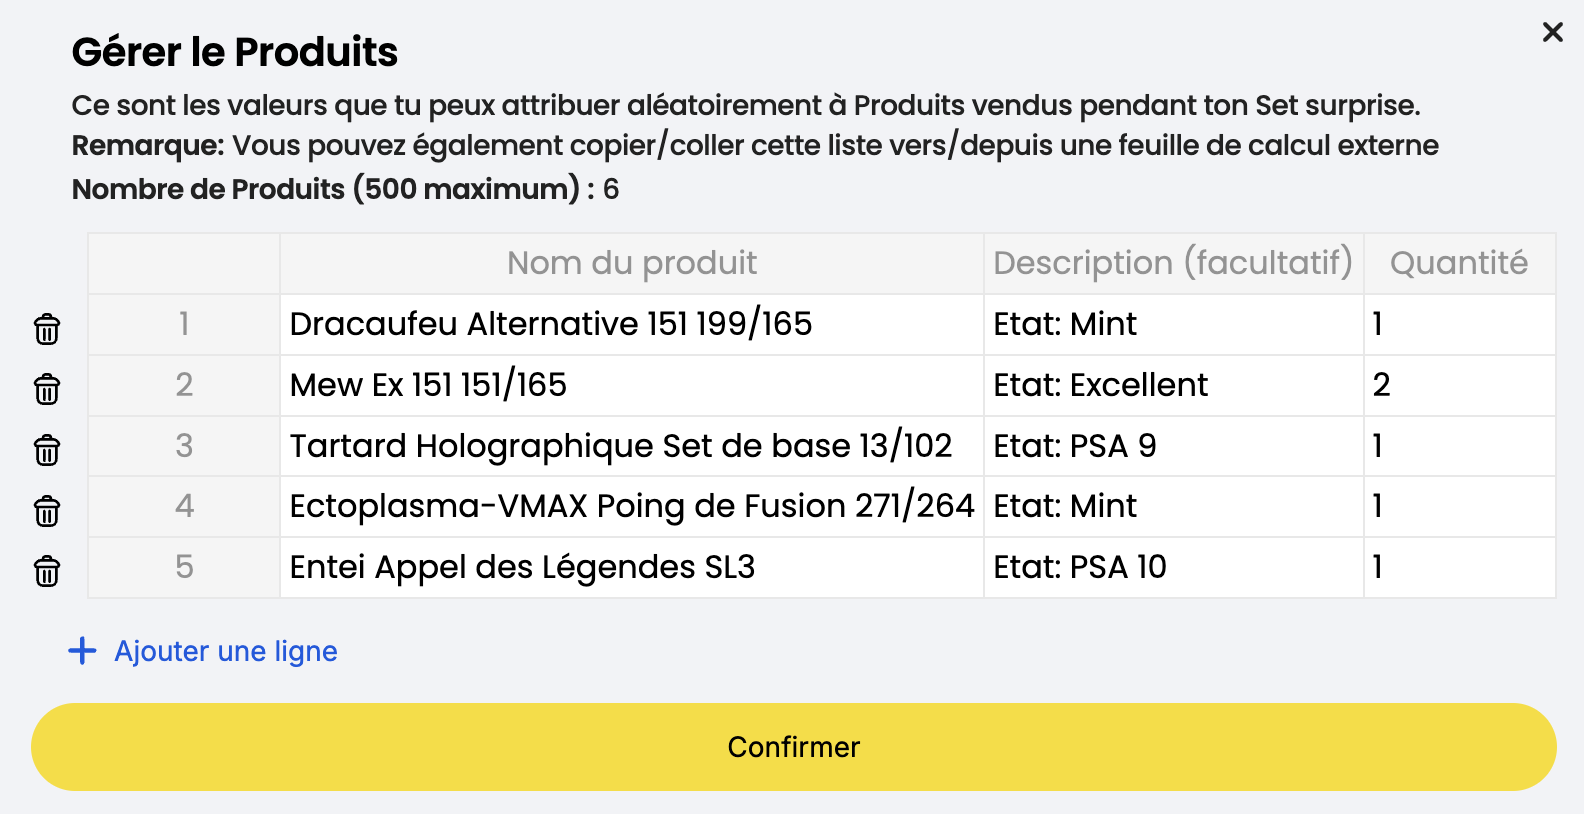
Task: Click the Nom du produit column header
Action: (632, 263)
